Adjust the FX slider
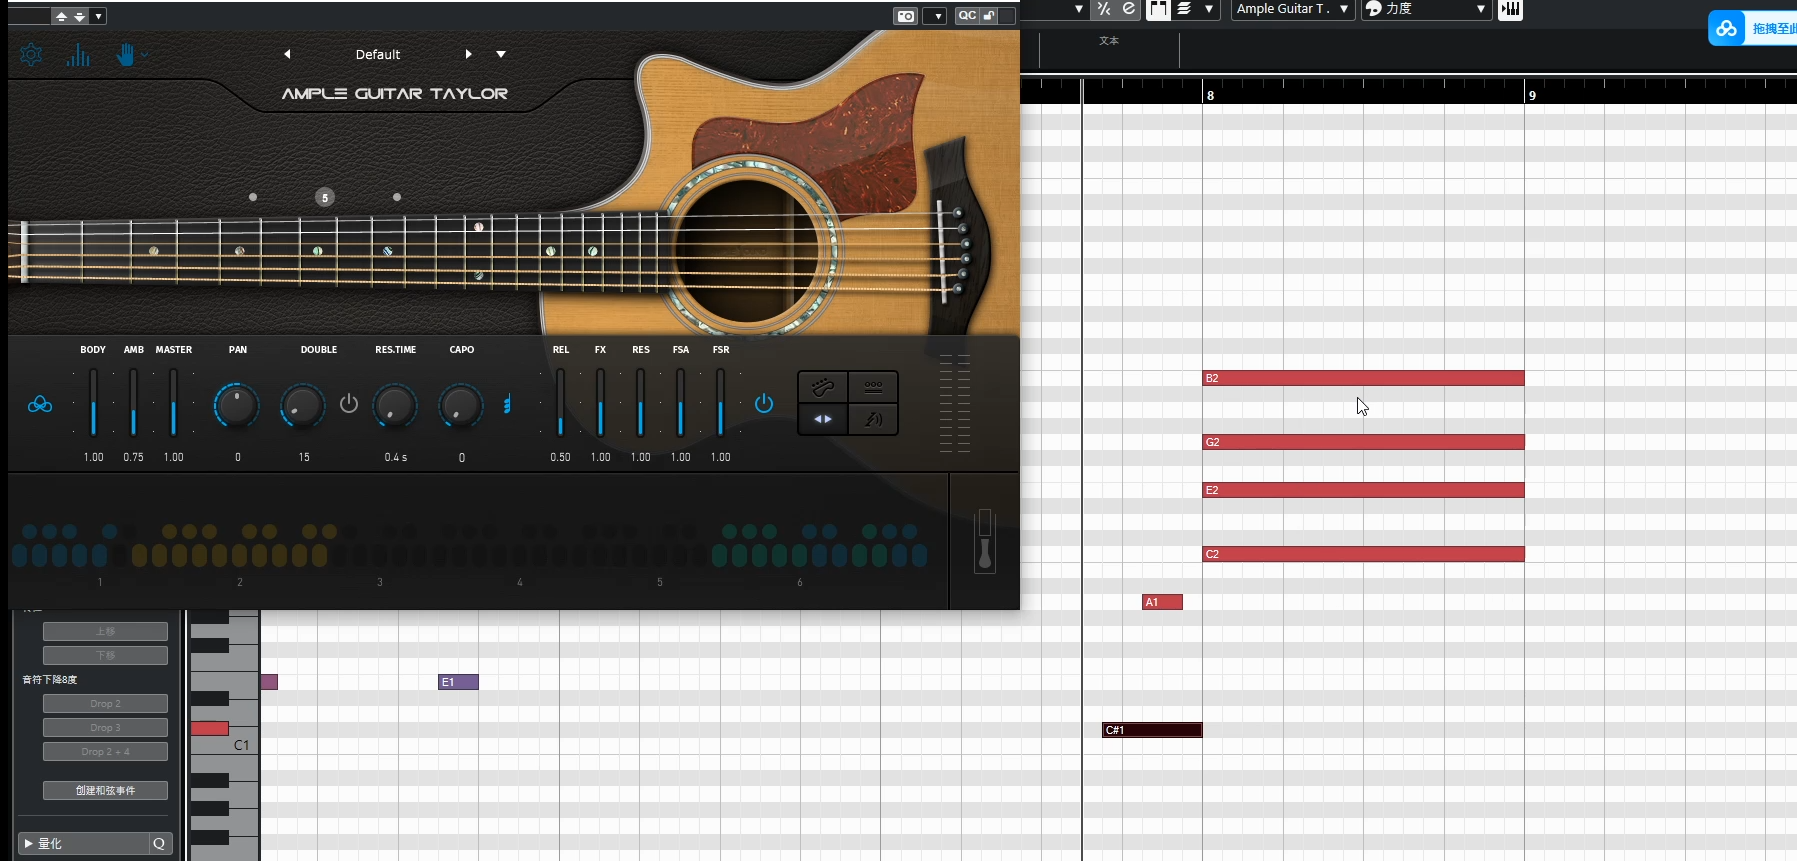The width and height of the screenshot is (1797, 861). click(x=600, y=402)
